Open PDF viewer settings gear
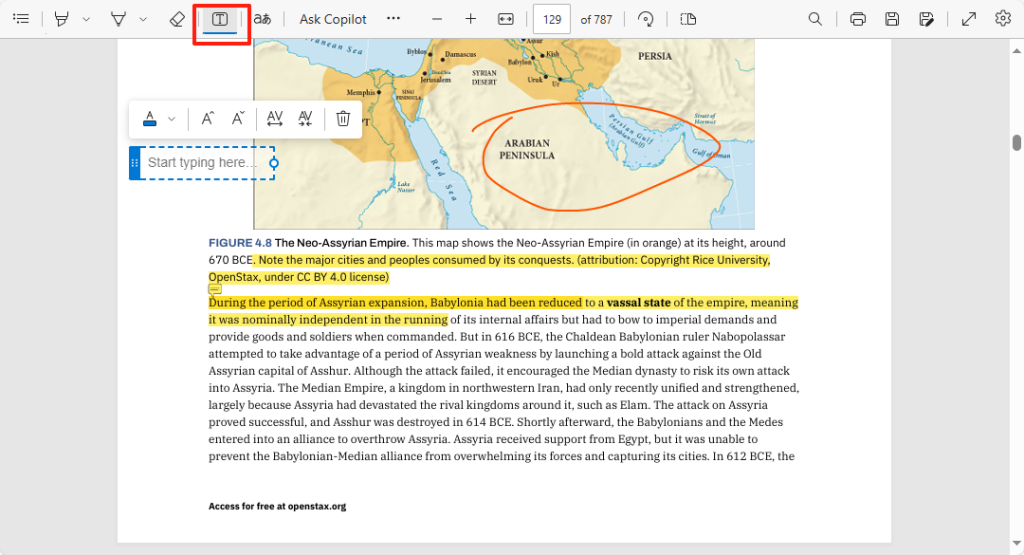The width and height of the screenshot is (1024, 555). tap(1003, 19)
